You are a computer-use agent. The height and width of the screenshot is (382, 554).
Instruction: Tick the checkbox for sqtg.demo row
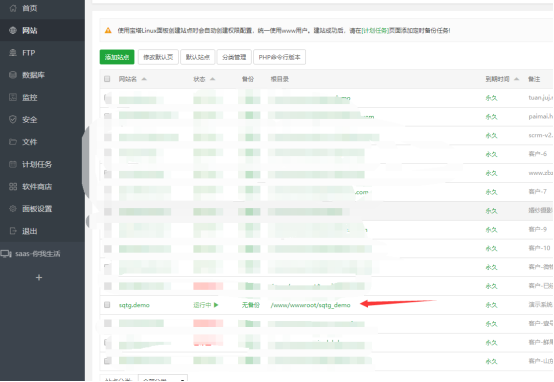107,305
